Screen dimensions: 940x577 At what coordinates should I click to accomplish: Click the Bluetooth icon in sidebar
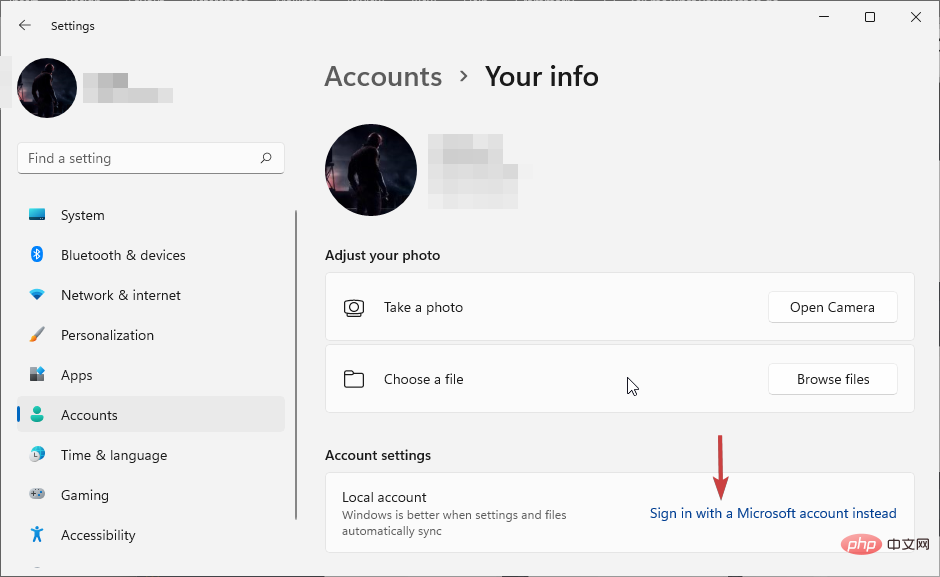[x=37, y=254]
